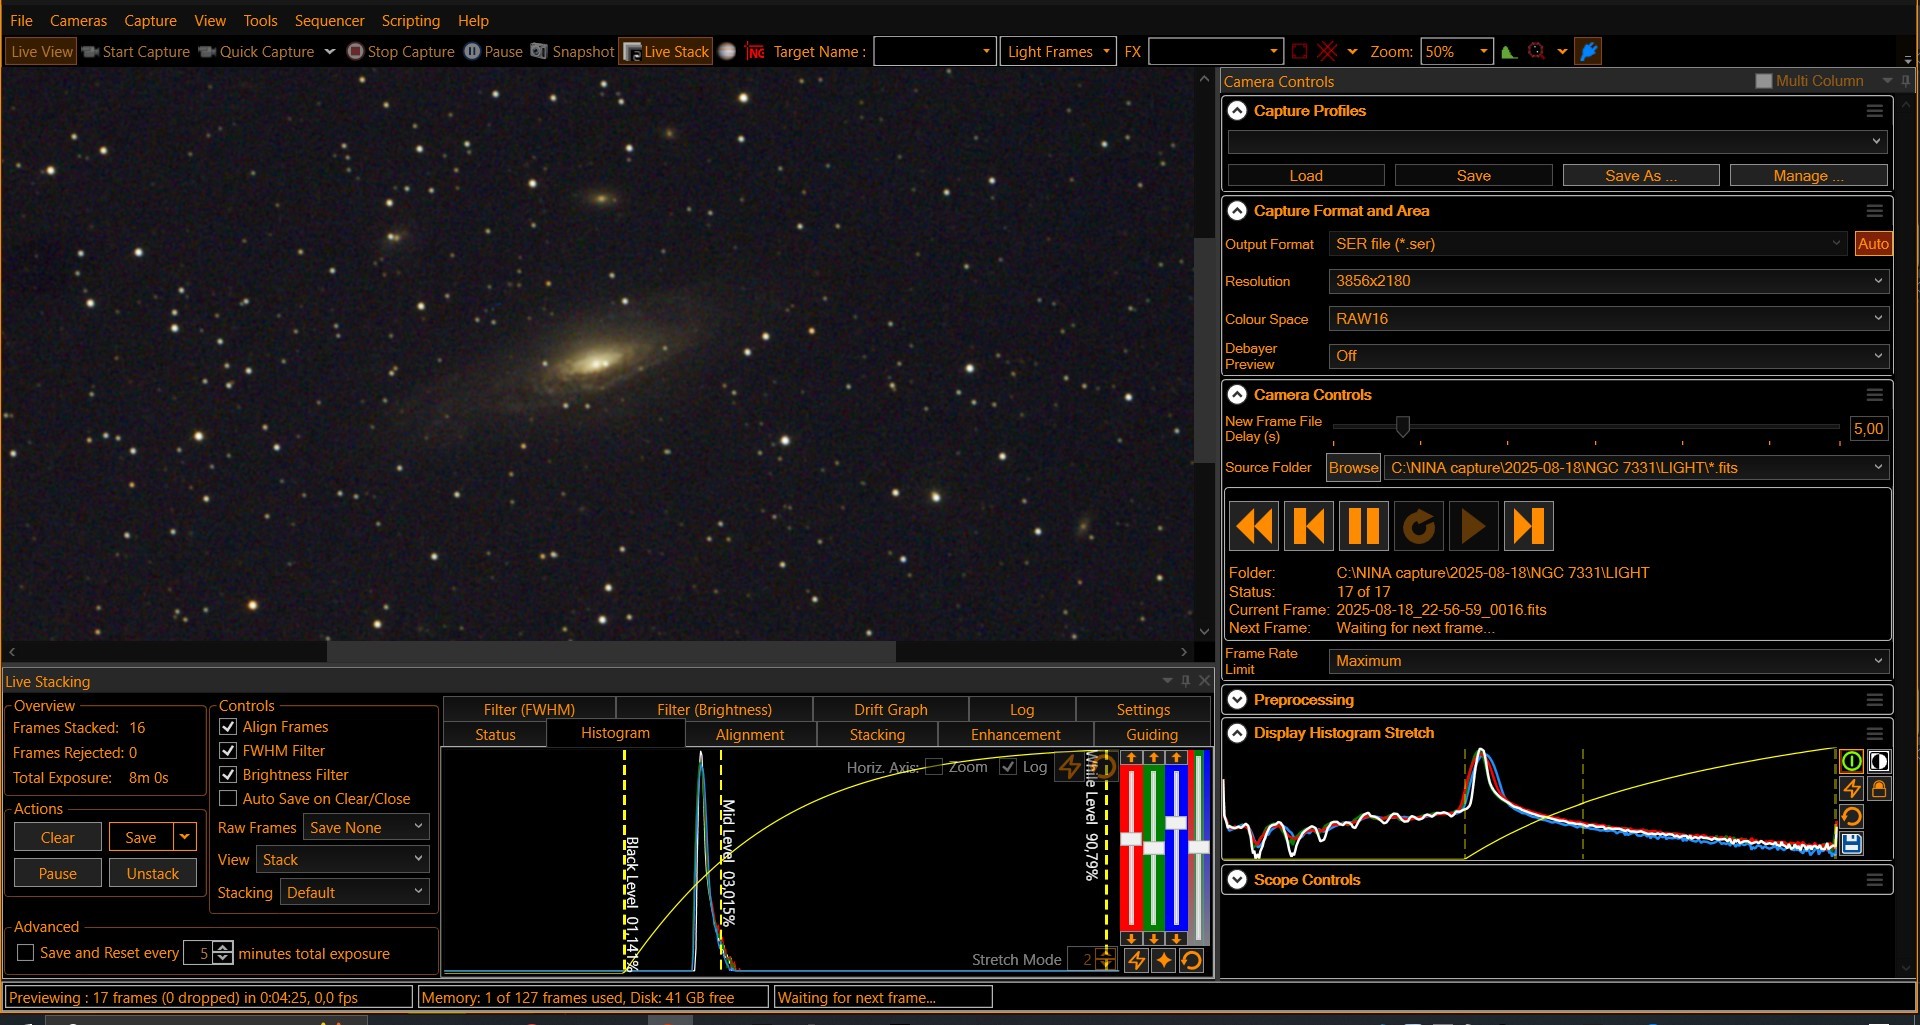Adjust the New Frame File Delay slider
The width and height of the screenshot is (1920, 1025).
coord(1403,428)
